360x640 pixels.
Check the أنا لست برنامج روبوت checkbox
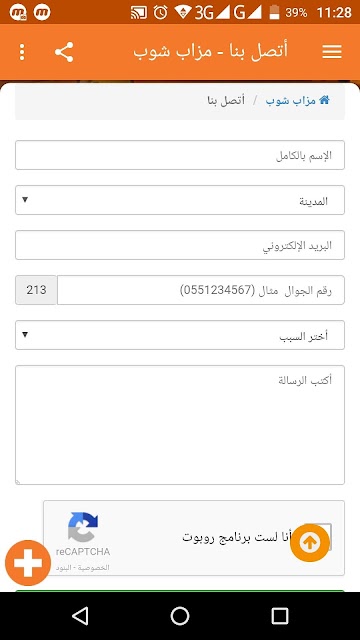tap(319, 537)
